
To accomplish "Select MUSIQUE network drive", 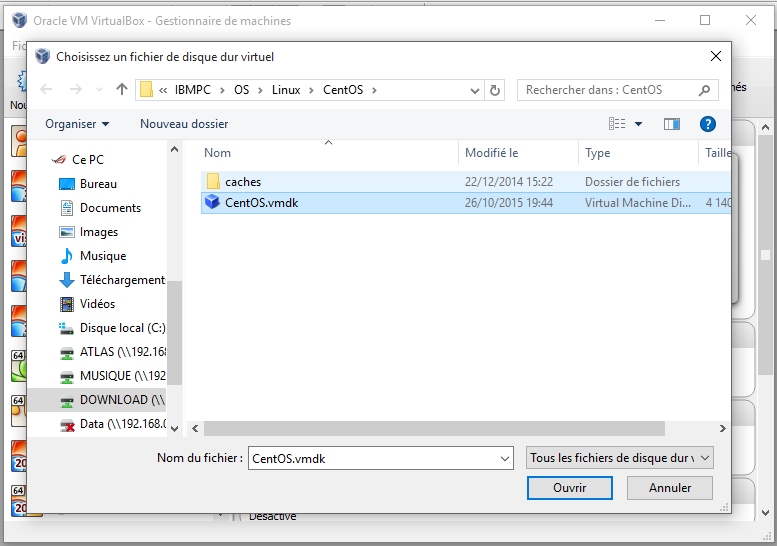I will [122, 376].
